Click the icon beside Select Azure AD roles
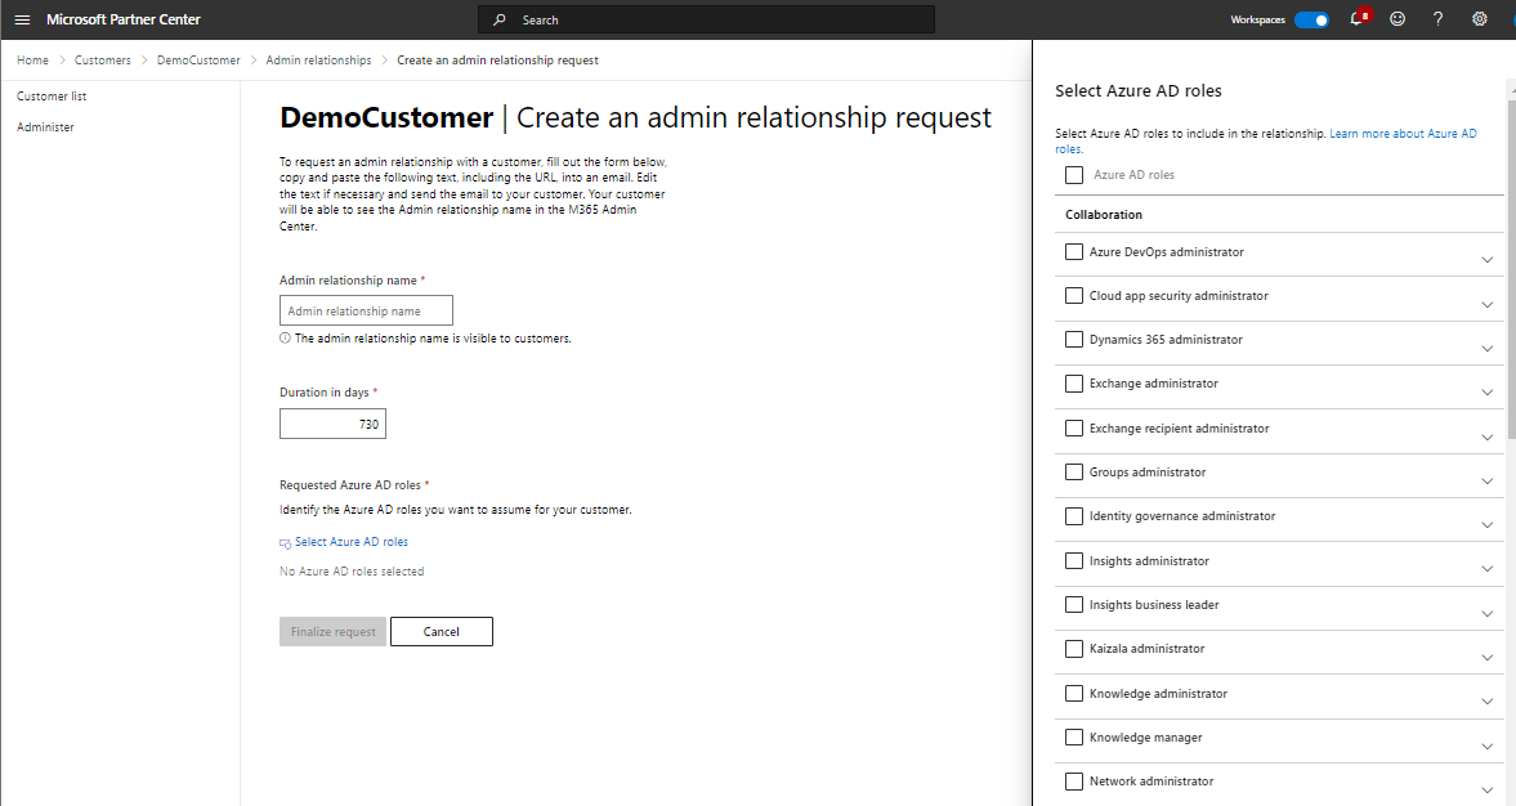 coord(285,543)
